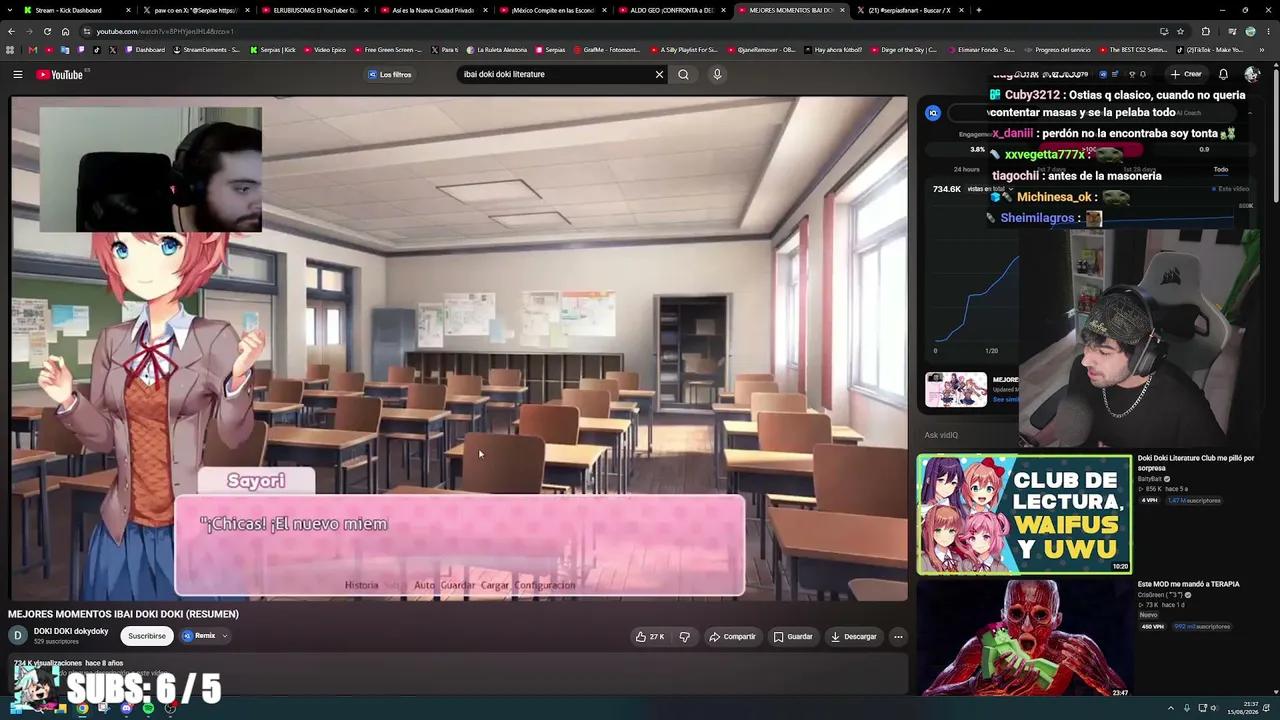Open the Serpias | Kick bookmark
Image resolution: width=1280 pixels, height=720 pixels.
click(x=273, y=50)
